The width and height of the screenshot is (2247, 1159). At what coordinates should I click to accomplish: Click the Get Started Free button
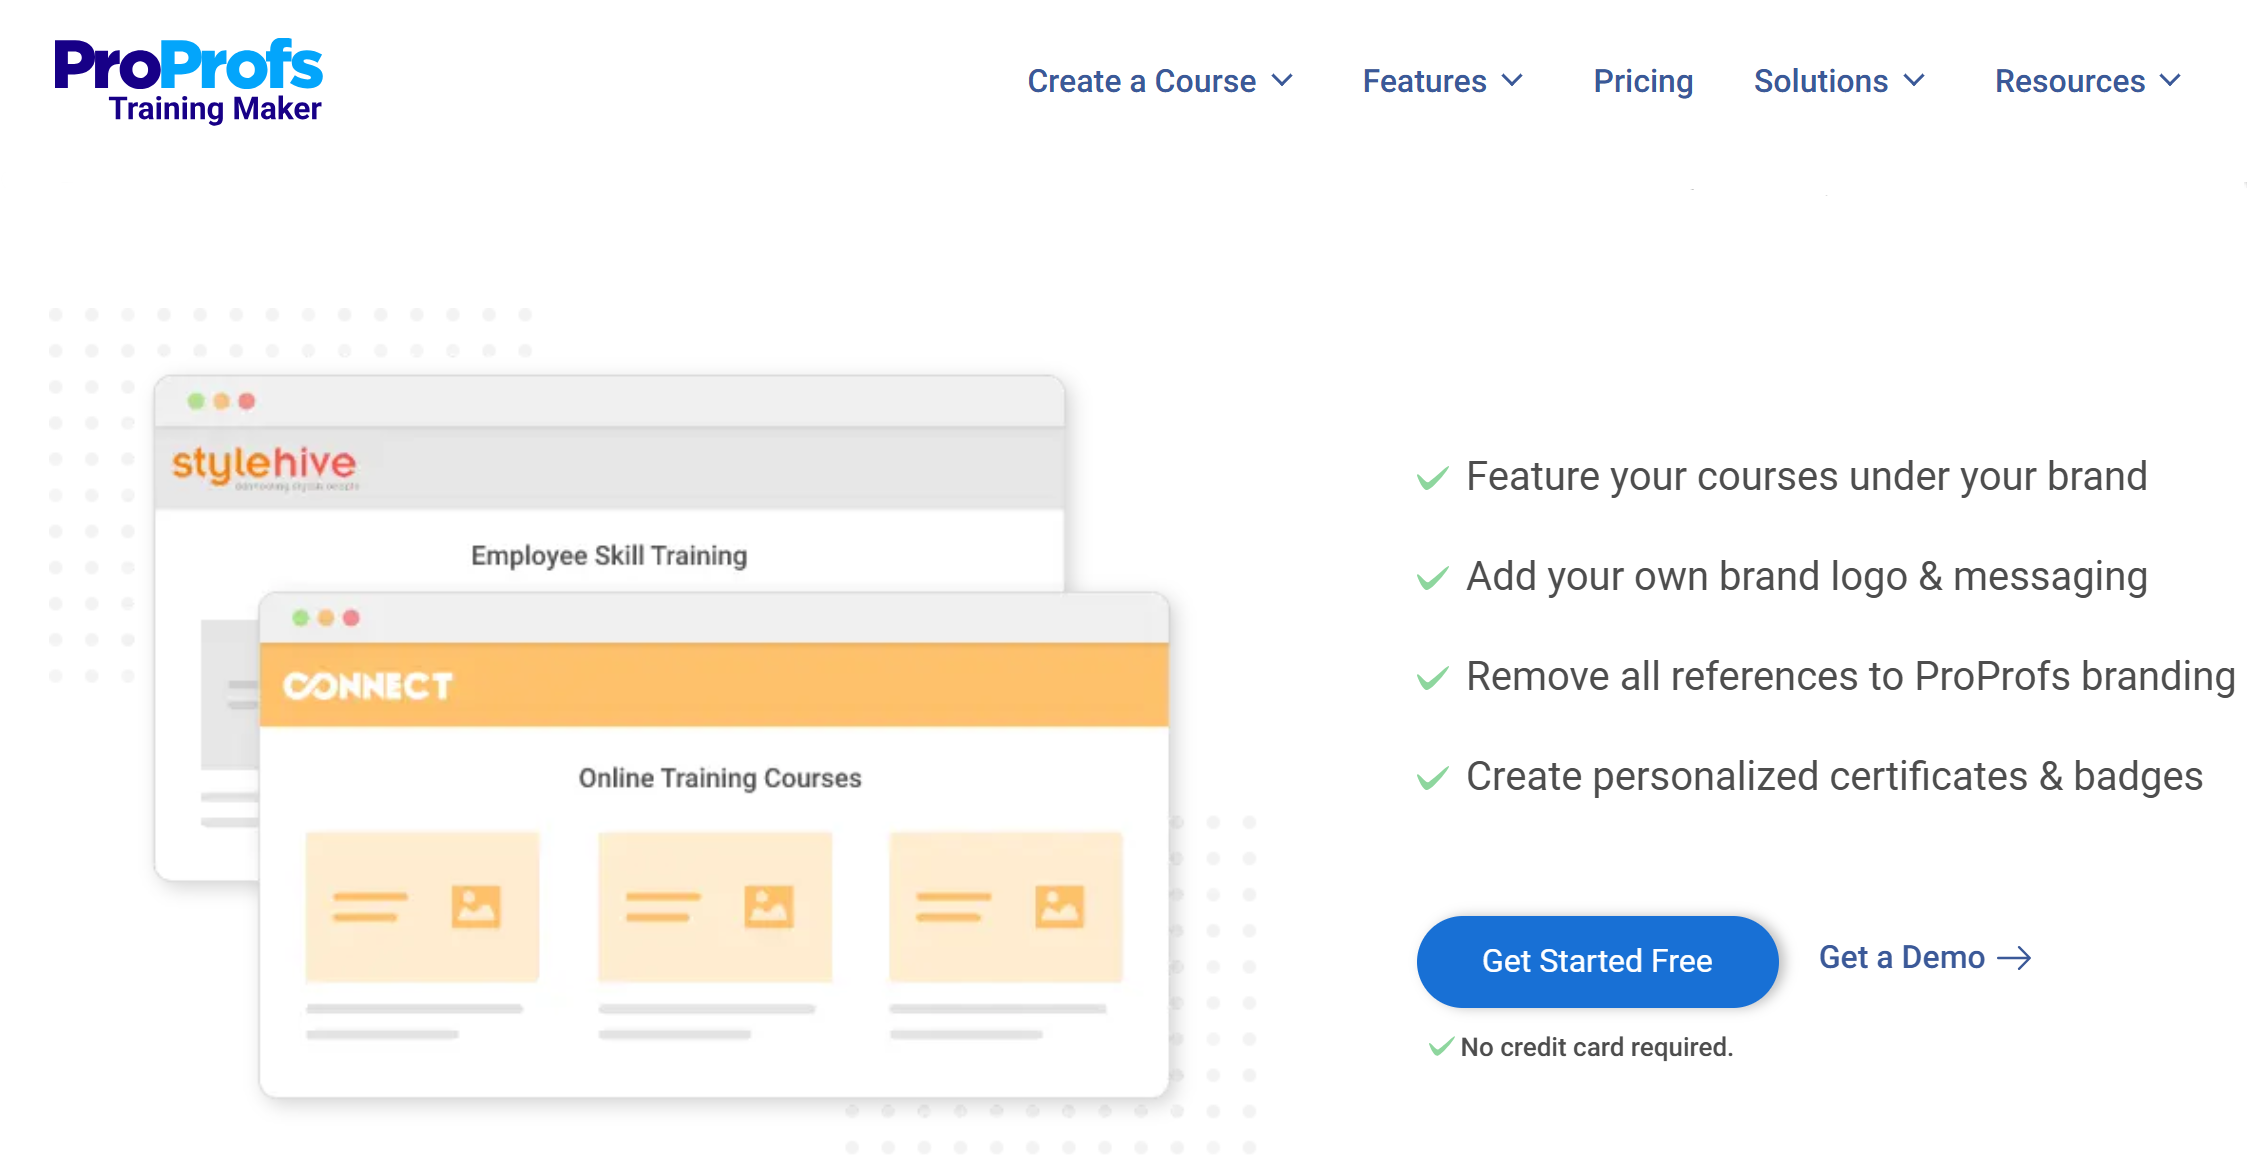click(1597, 961)
